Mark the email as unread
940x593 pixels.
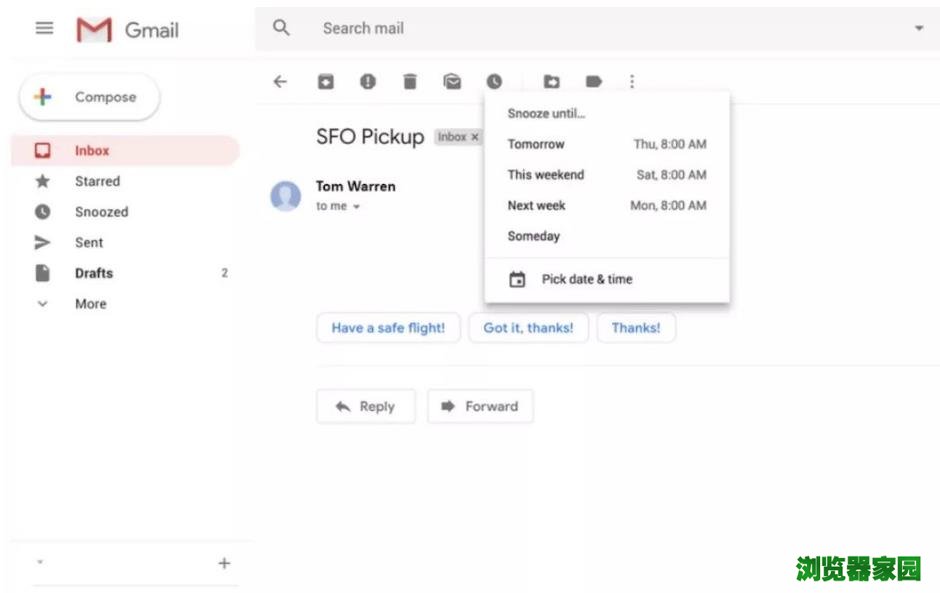(453, 82)
